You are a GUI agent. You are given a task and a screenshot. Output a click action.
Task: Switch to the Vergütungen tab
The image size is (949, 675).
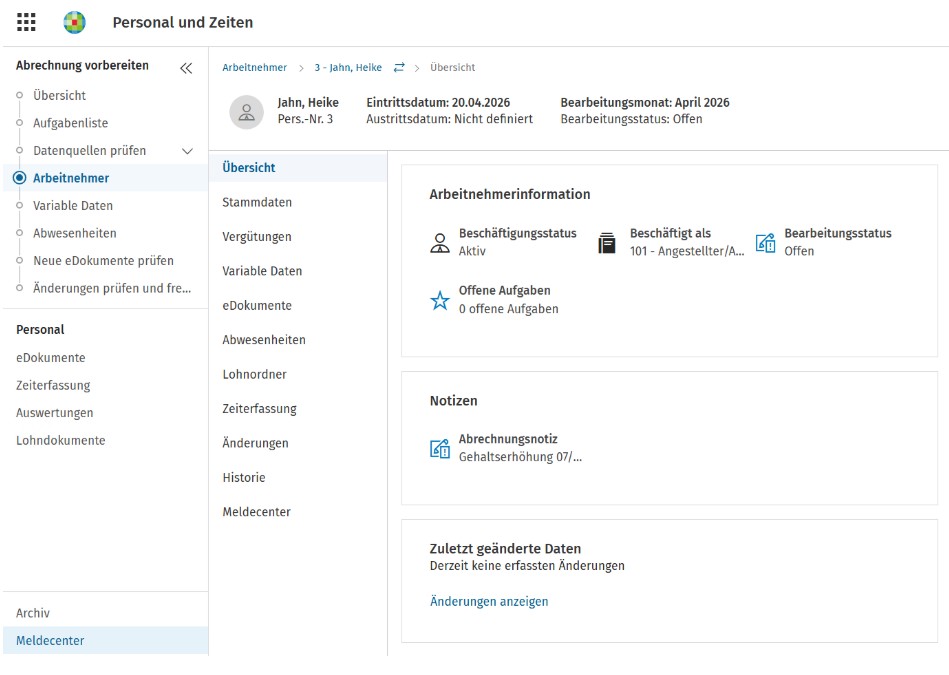click(257, 237)
